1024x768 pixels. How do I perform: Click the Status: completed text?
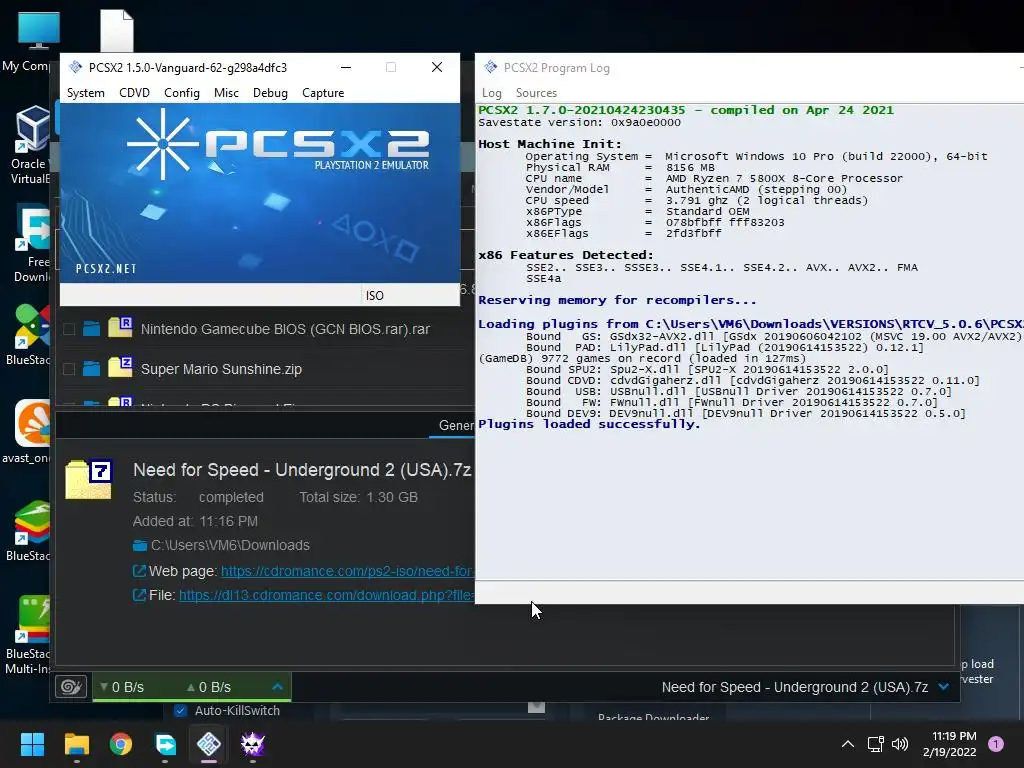[199, 498]
